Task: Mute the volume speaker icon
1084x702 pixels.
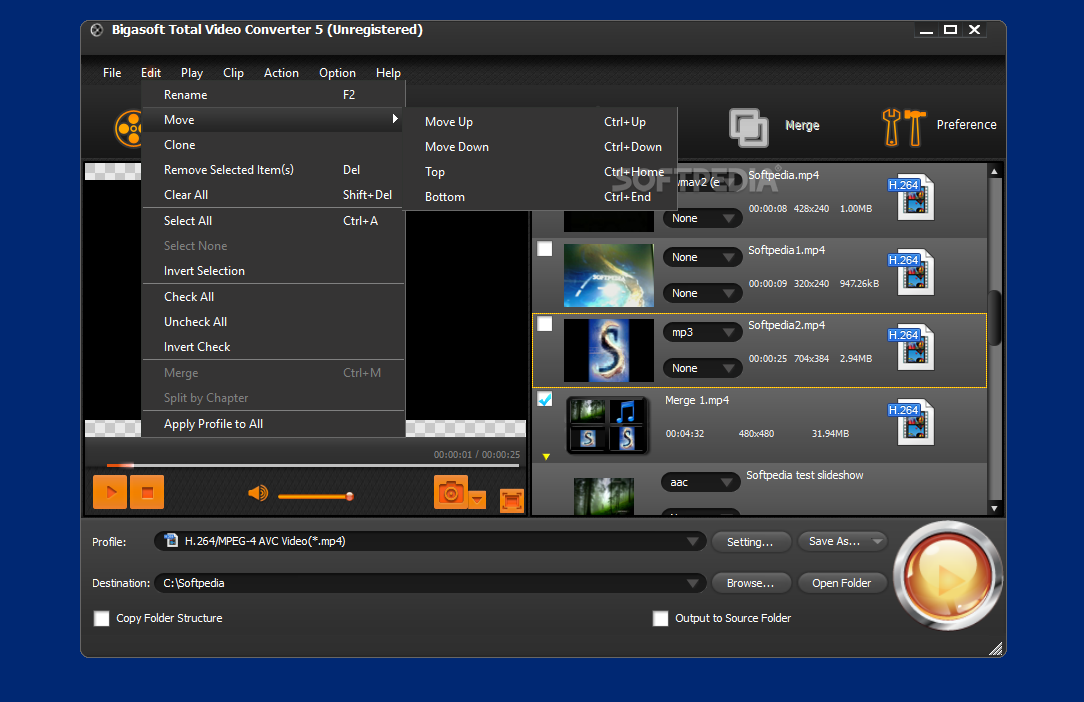Action: click(258, 493)
